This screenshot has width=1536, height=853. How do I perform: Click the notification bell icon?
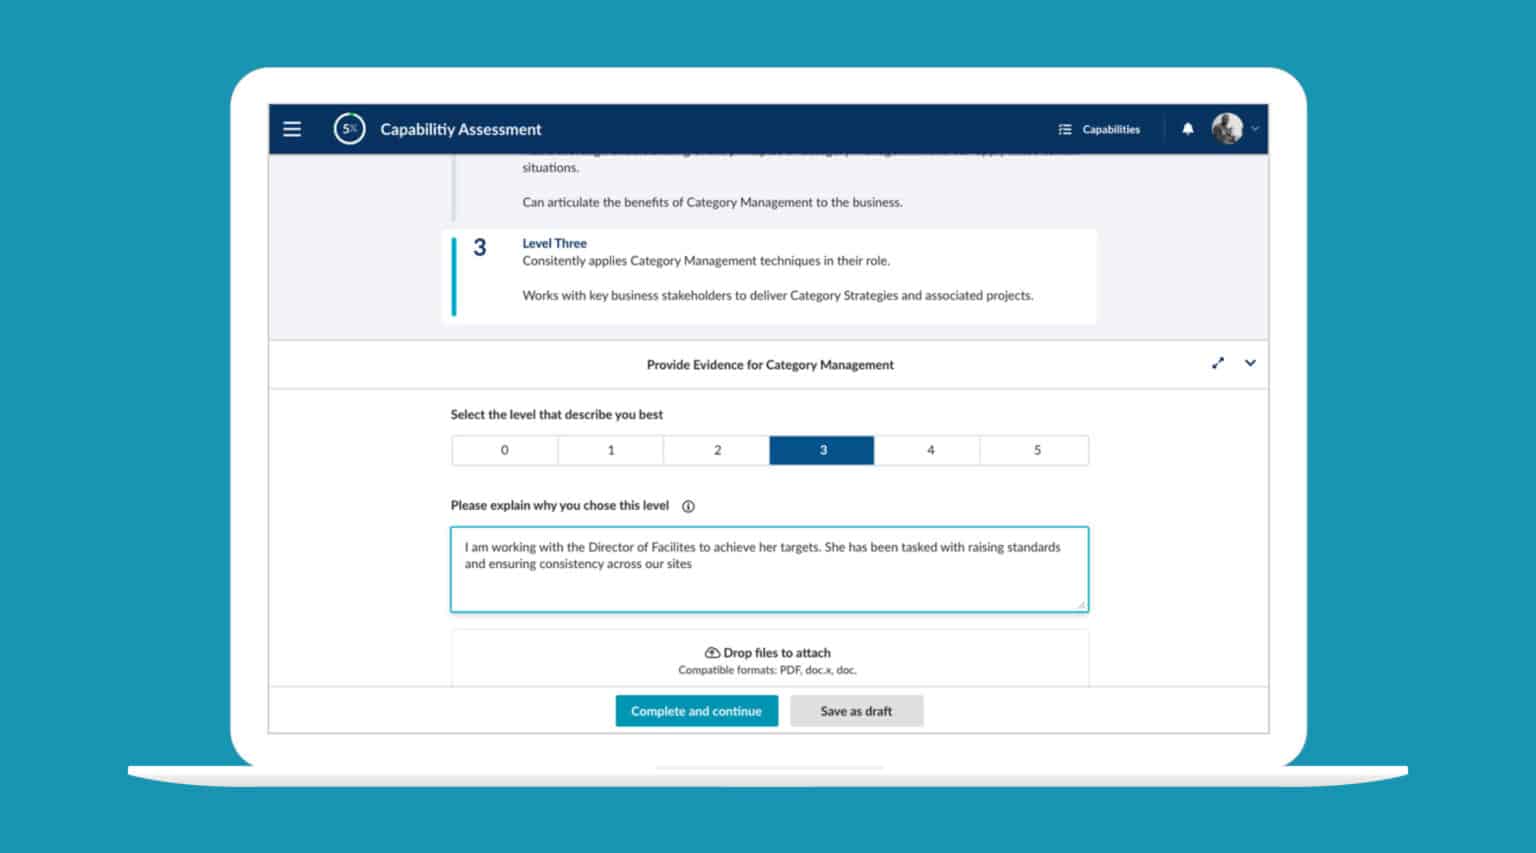(x=1188, y=129)
